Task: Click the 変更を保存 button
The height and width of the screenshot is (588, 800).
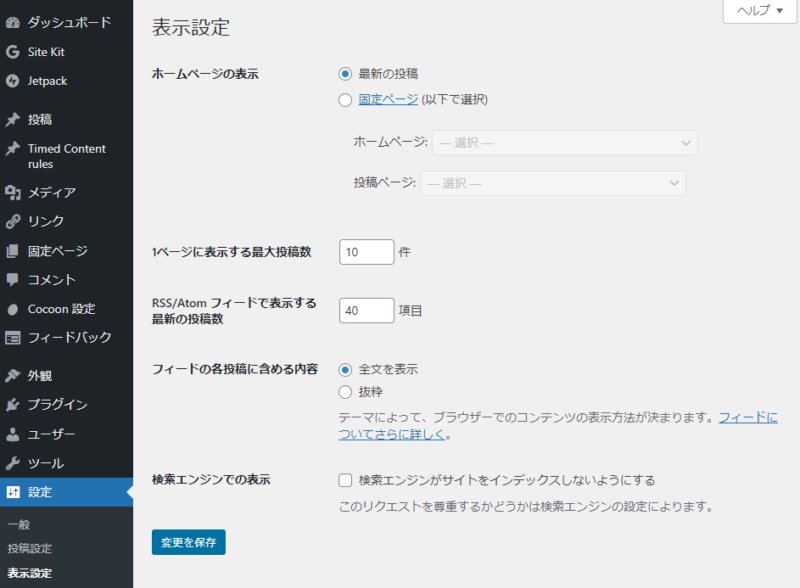Action: 189,542
